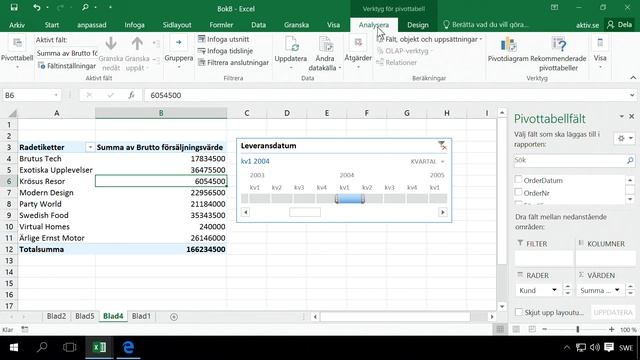
Task: Click Fältinställningar field settings
Action: (67, 66)
